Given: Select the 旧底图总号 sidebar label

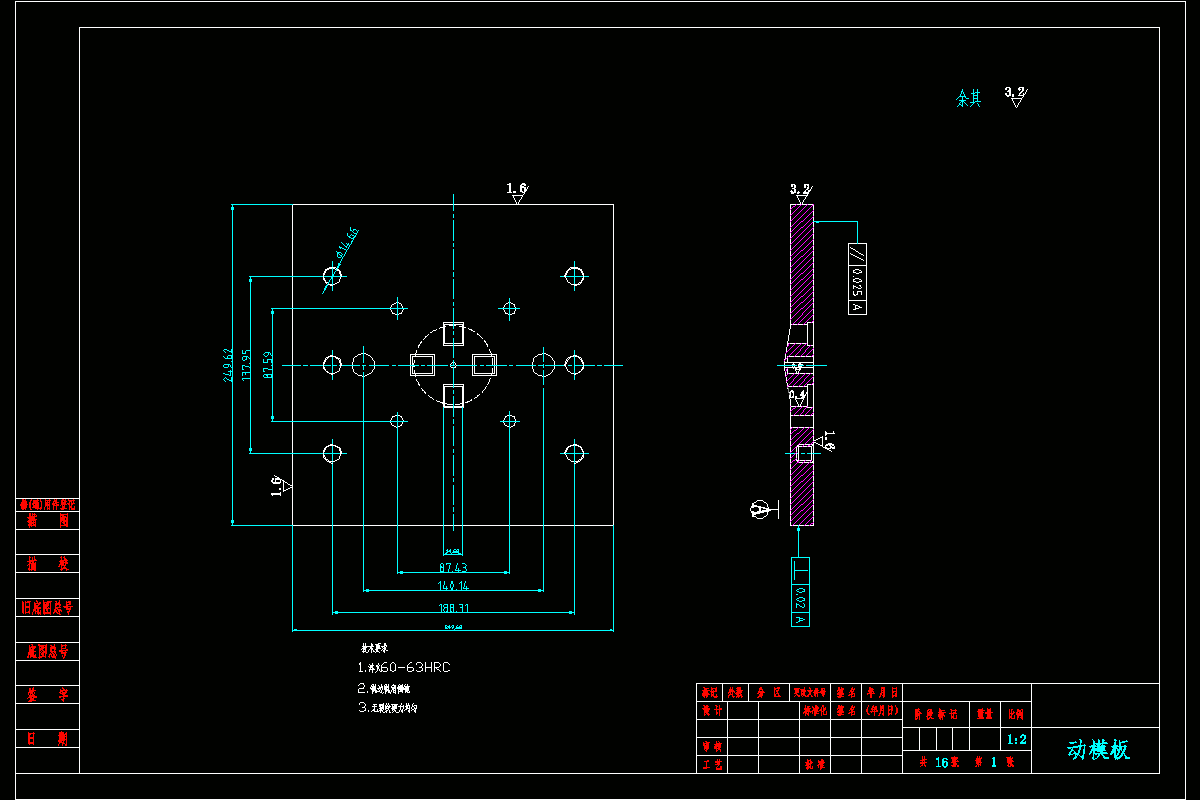Looking at the screenshot, I should (x=48, y=607).
